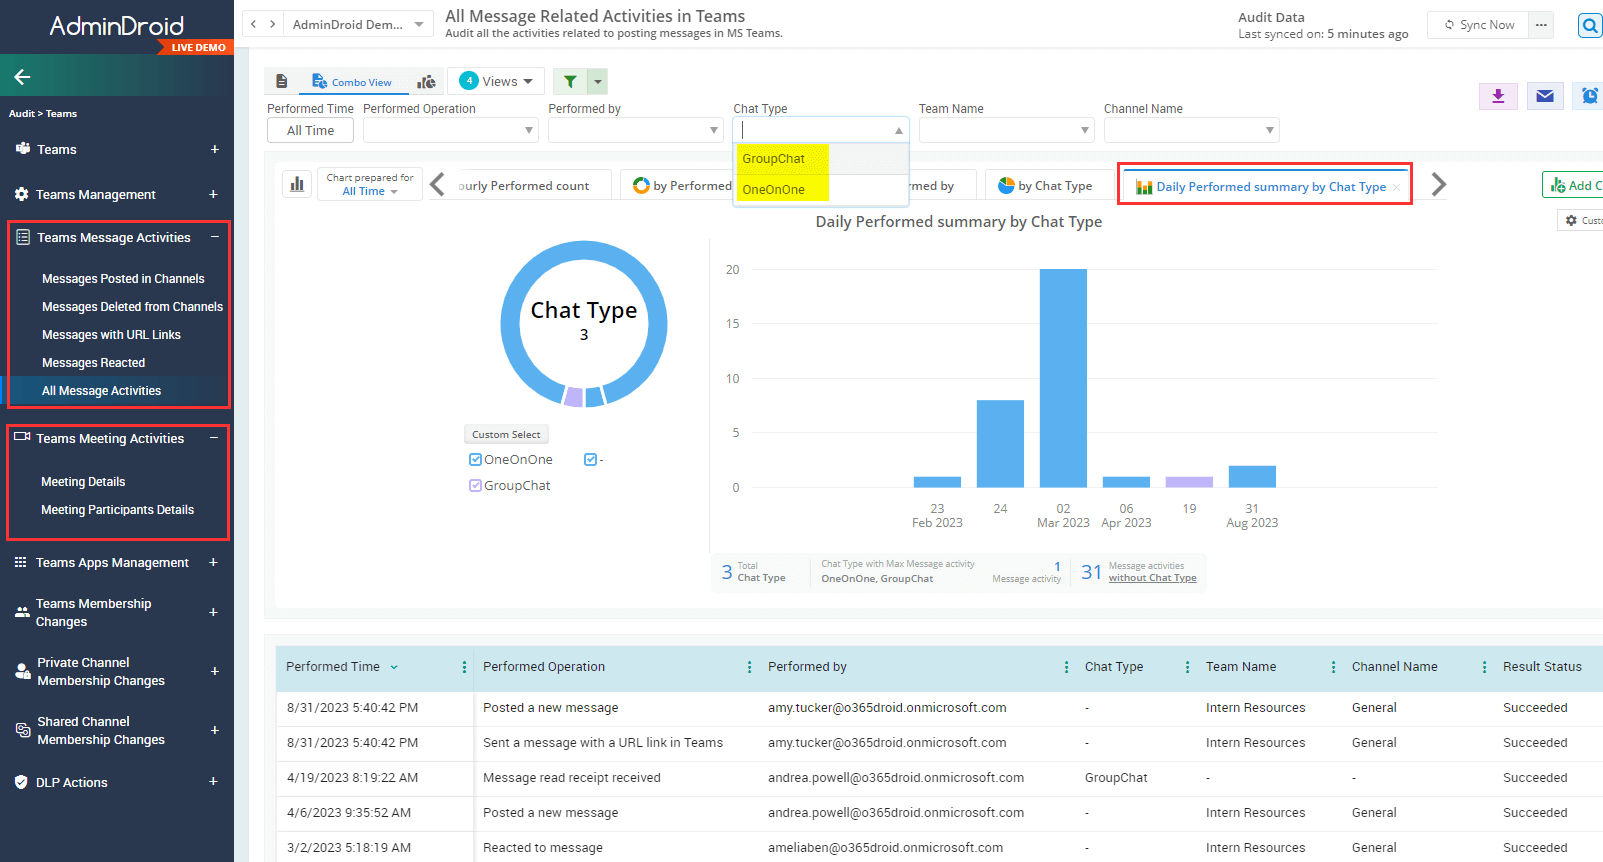Click the alarm clock schedule icon

1589,96
